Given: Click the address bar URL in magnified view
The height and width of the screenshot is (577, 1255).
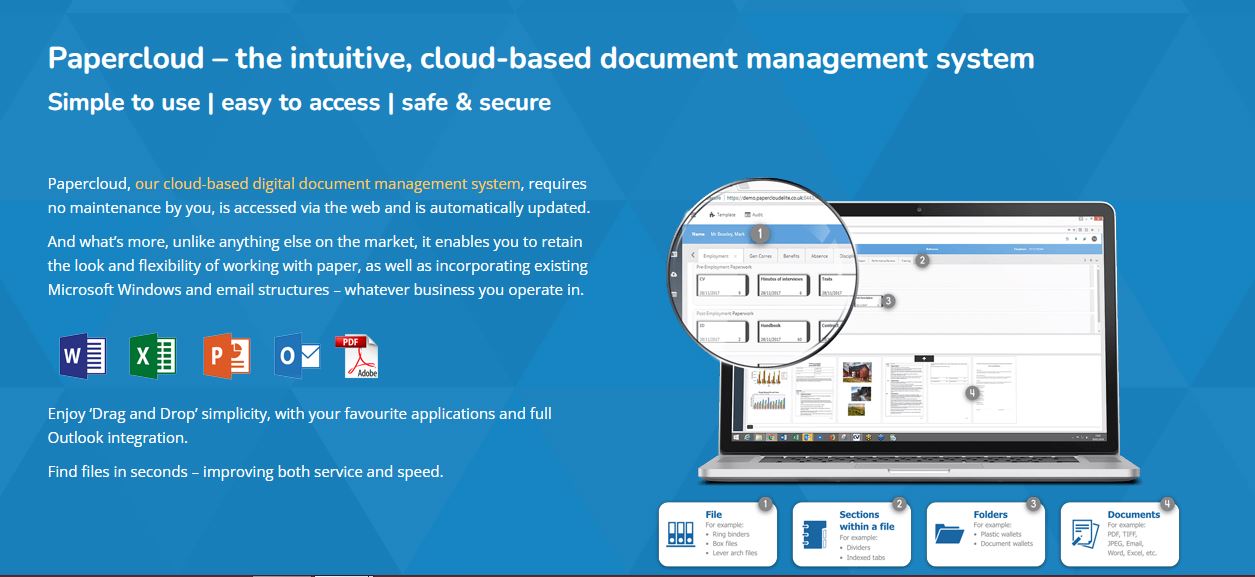Looking at the screenshot, I should pyautogui.click(x=771, y=198).
